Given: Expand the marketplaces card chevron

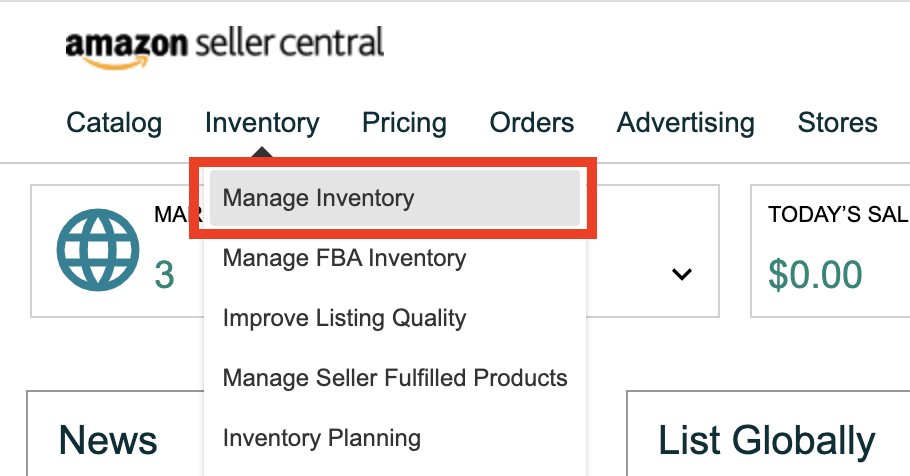Looking at the screenshot, I should pos(681,274).
